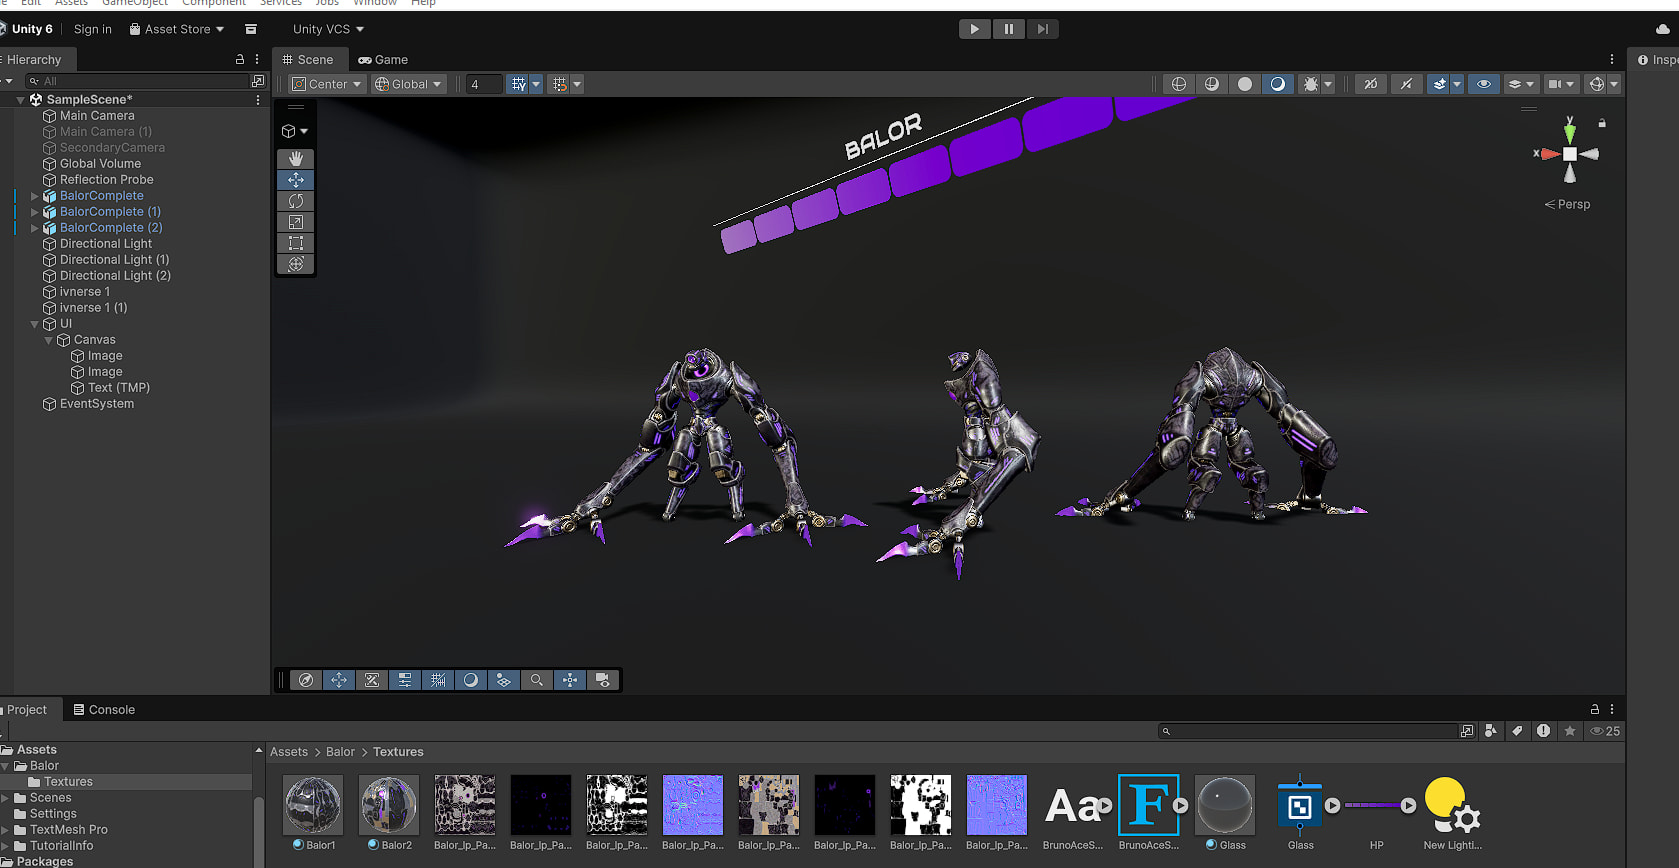1679x868 pixels.
Task: Click Sign in button
Action: pos(93,29)
